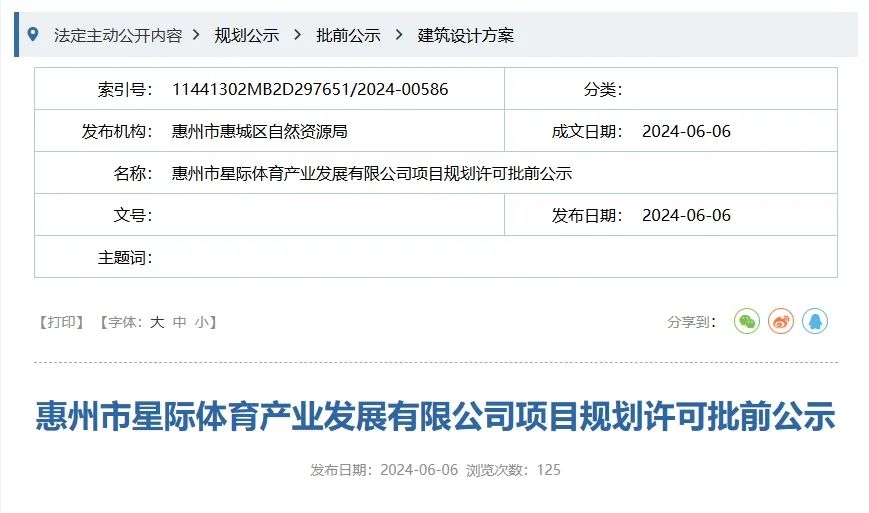Image resolution: width=869 pixels, height=513 pixels.
Task: Share to Weibo via red icon
Action: click(781, 321)
